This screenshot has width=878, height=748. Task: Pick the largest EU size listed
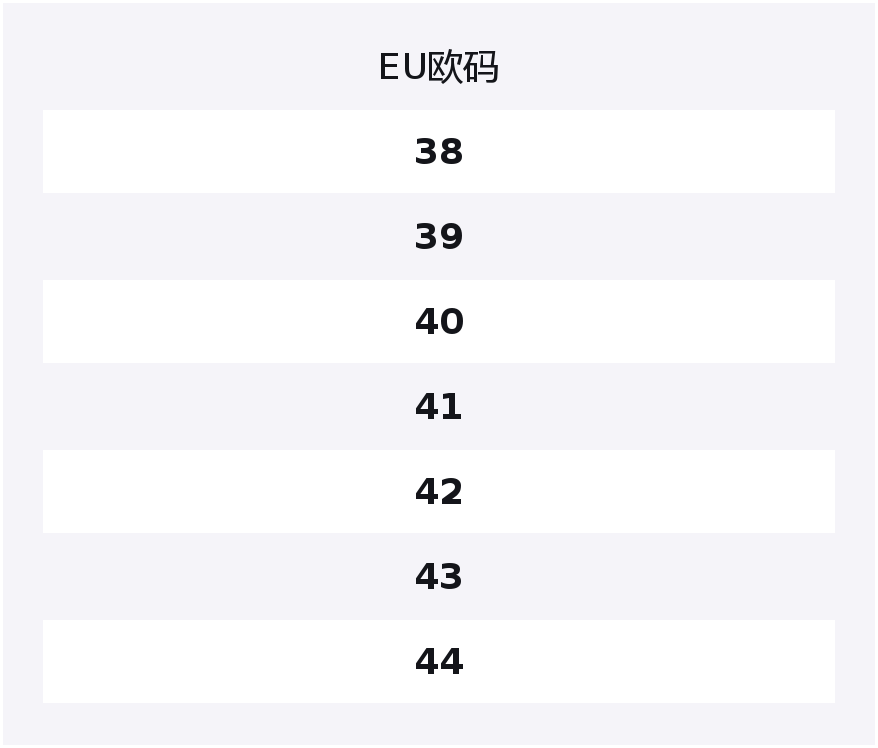(x=439, y=662)
